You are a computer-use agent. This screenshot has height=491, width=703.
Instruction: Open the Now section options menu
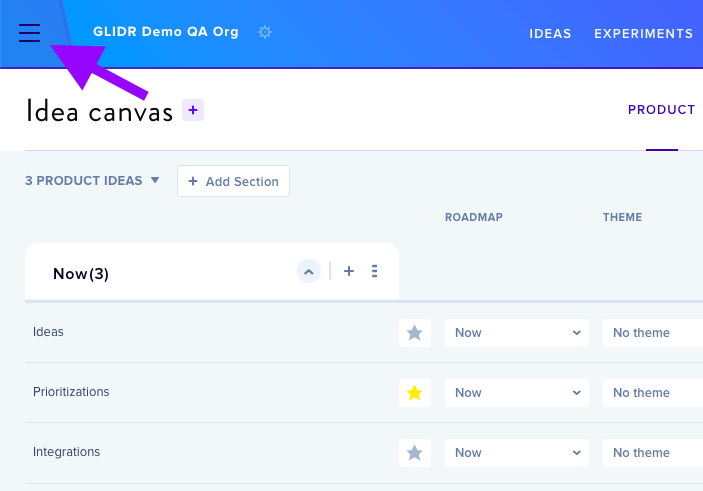point(374,271)
